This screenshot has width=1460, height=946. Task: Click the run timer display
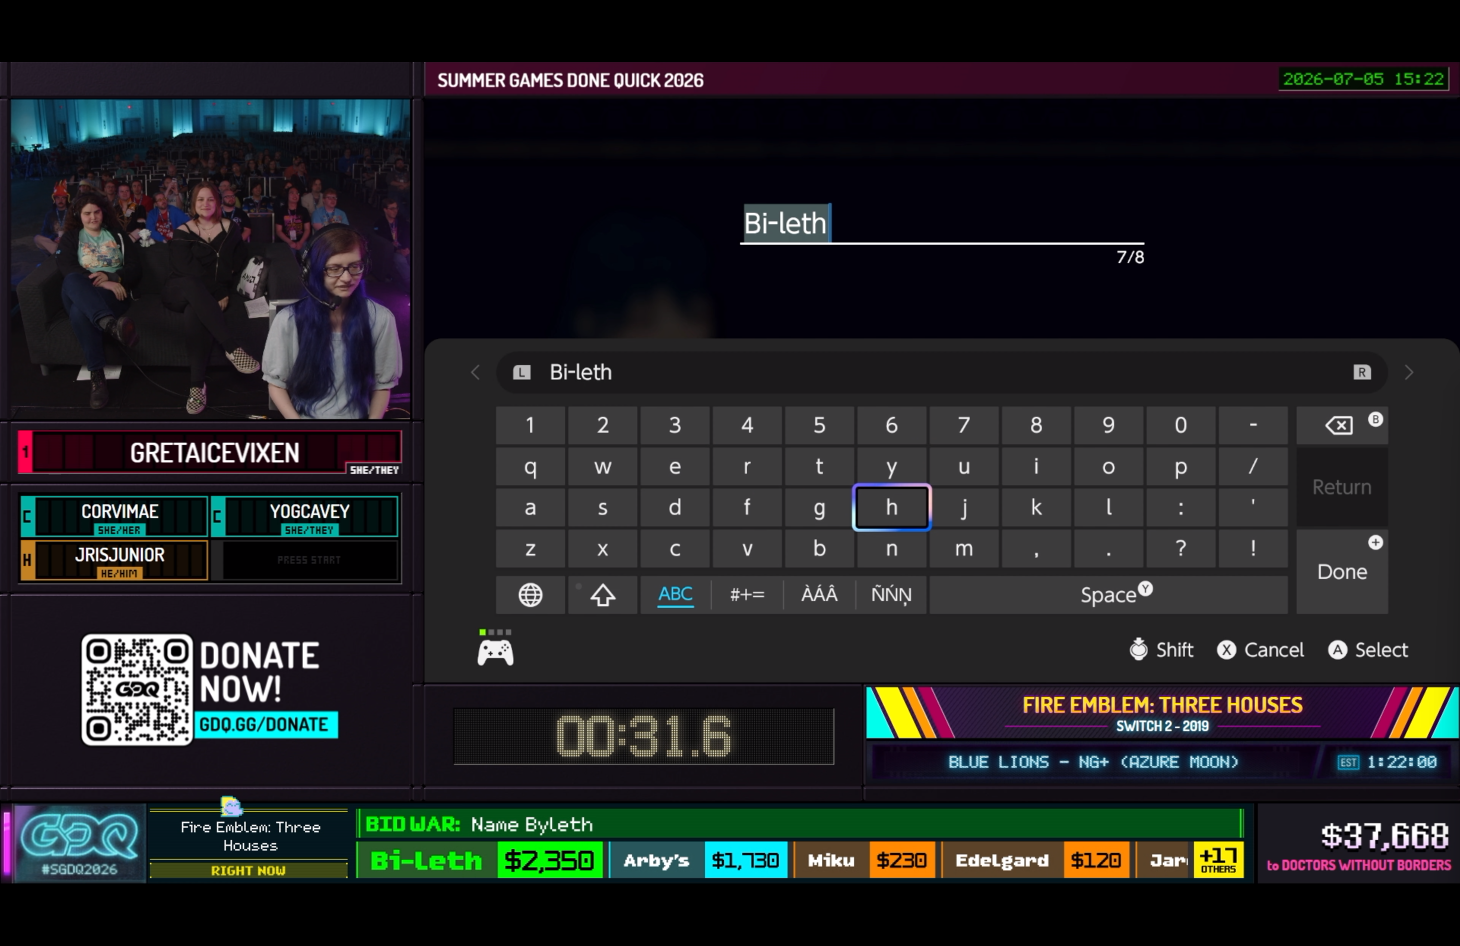tap(644, 737)
